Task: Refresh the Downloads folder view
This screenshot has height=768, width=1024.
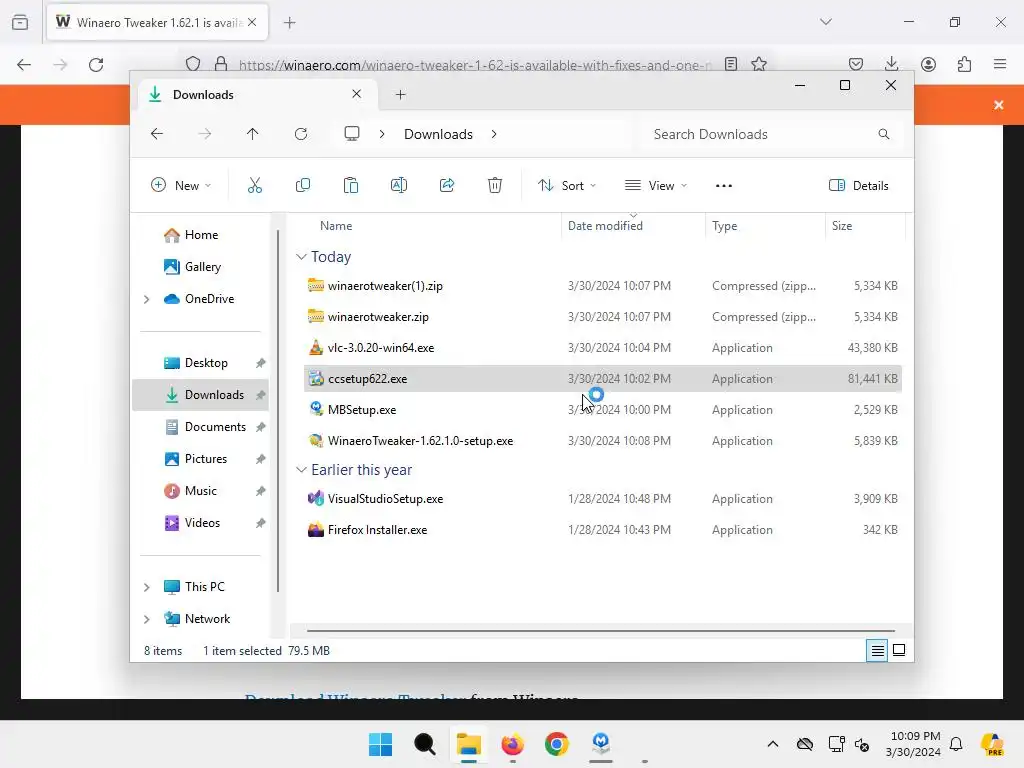Action: pos(300,134)
